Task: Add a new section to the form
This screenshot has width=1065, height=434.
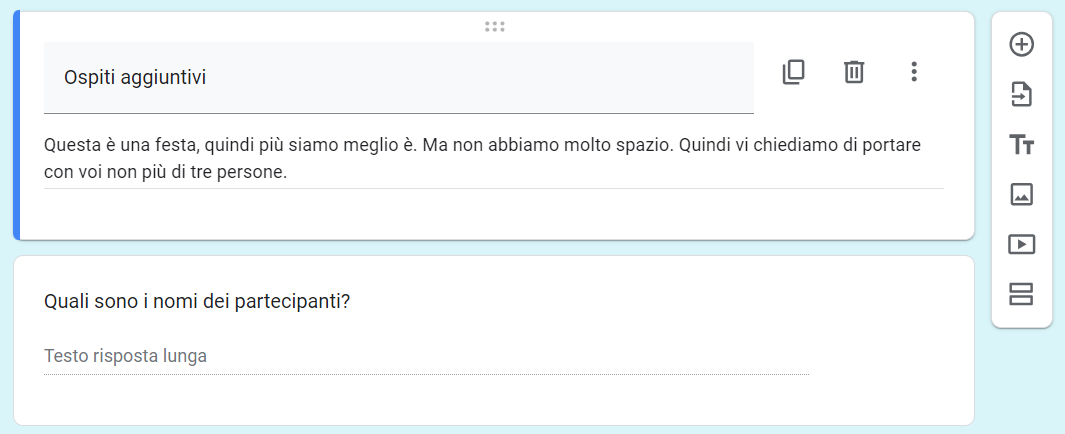Action: tap(1021, 294)
